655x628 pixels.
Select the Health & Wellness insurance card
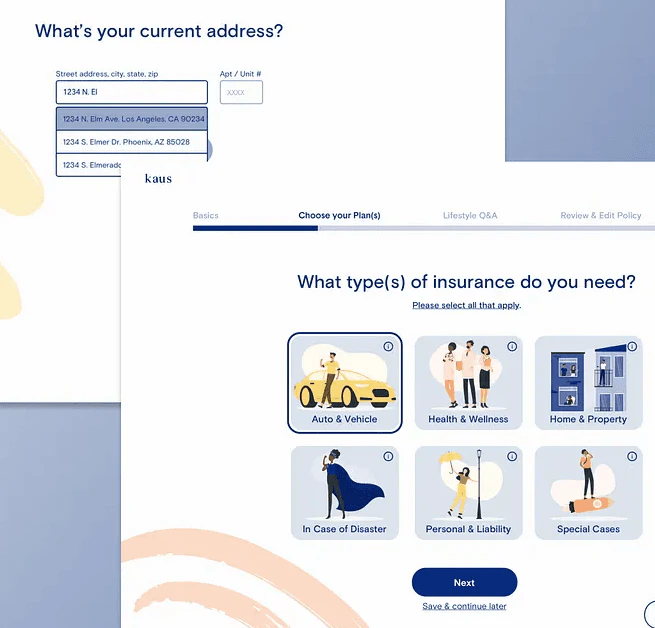[x=468, y=383]
